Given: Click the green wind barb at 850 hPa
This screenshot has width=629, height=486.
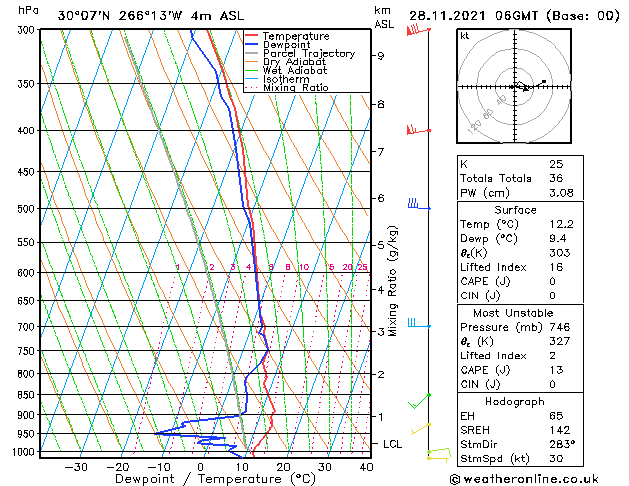Looking at the screenshot, I should (x=419, y=401).
